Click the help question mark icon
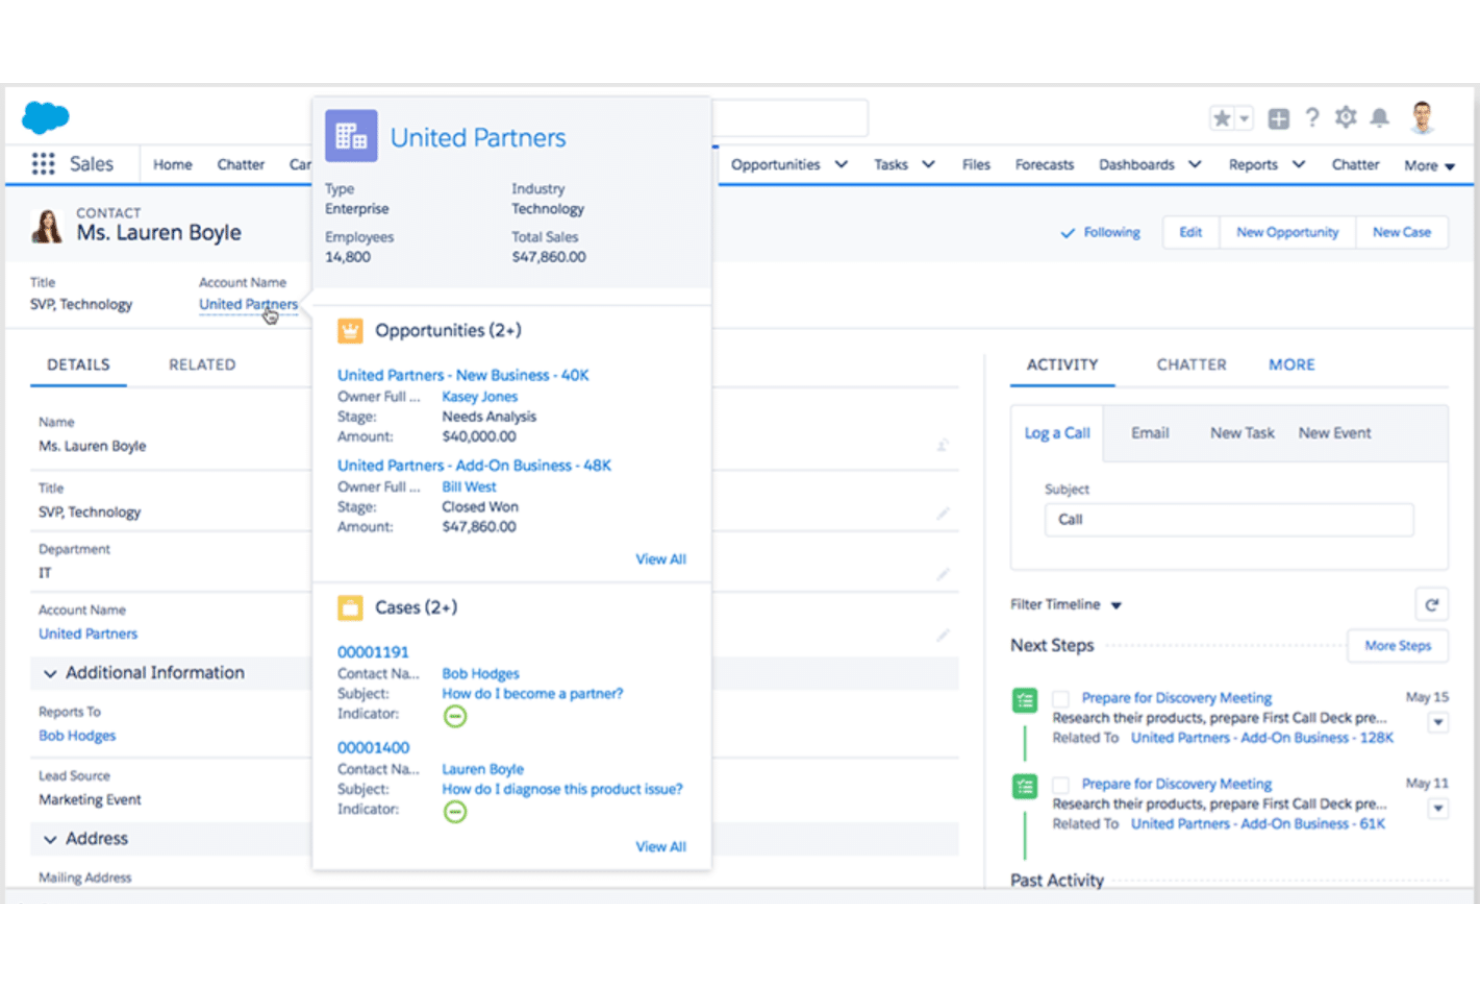This screenshot has width=1480, height=987. 1313,117
